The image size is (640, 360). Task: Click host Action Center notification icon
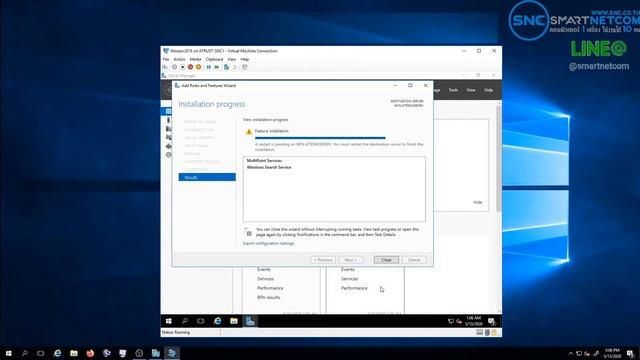point(631,353)
